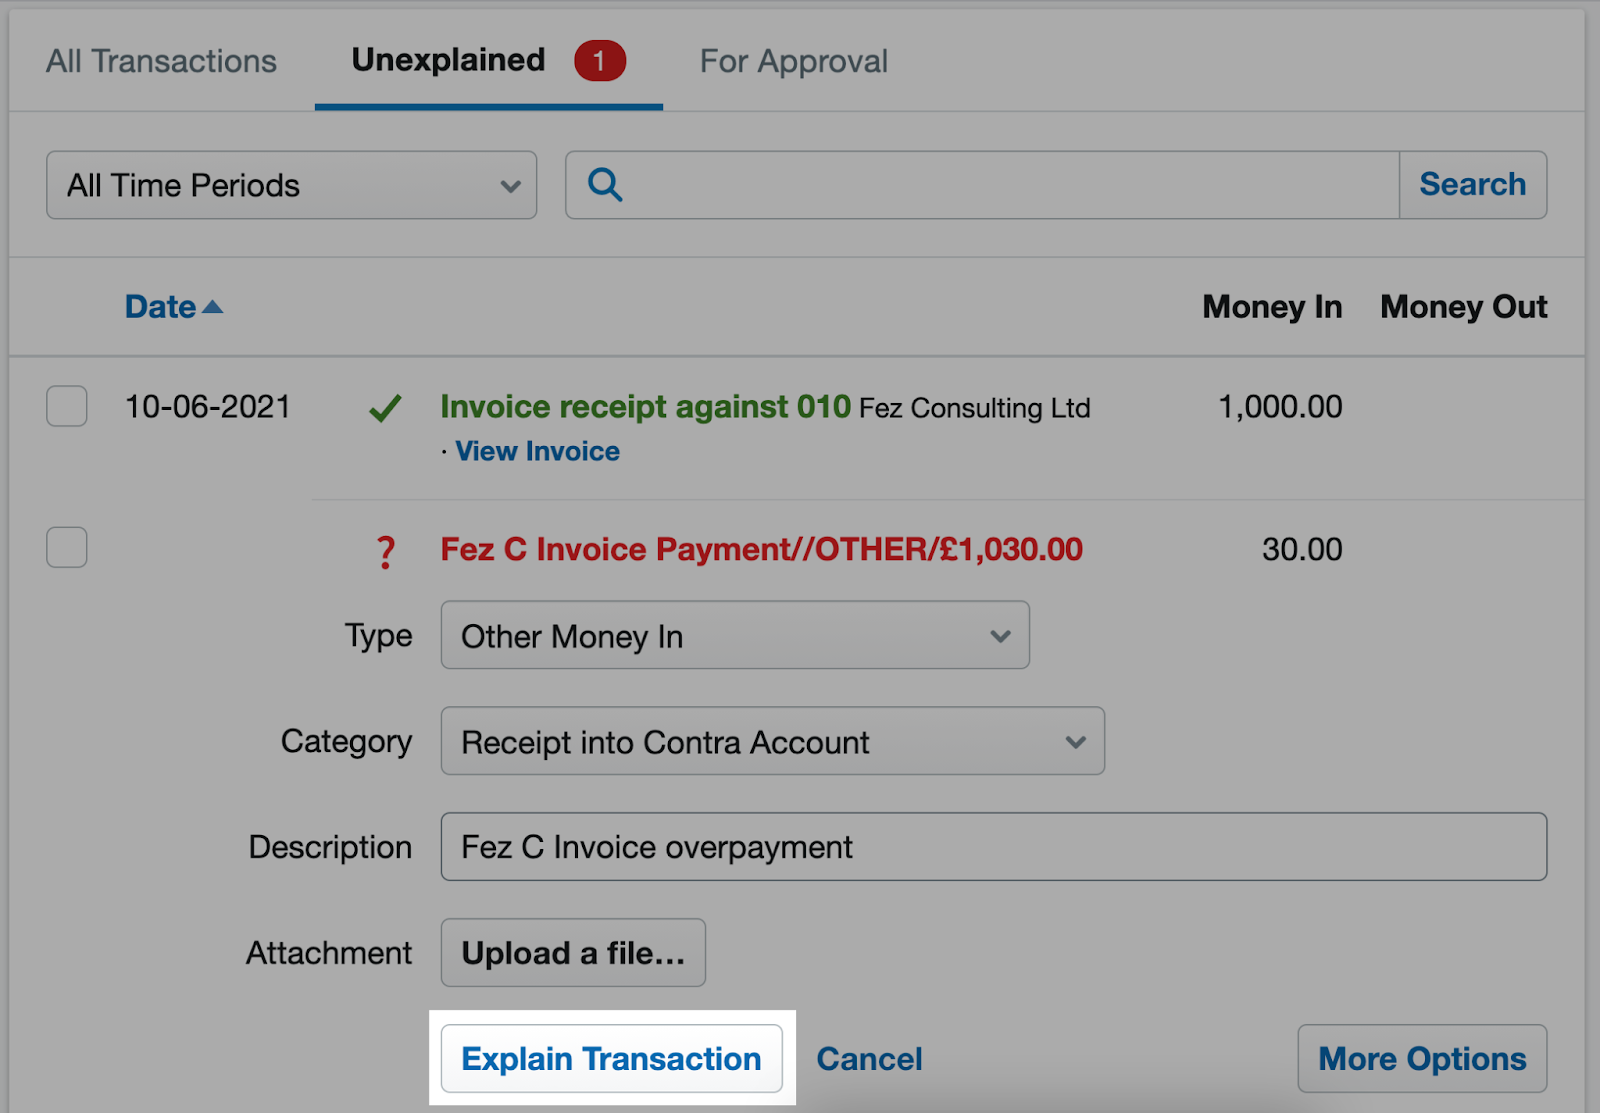Open the Category dropdown showing Receipt into Contra Account
Image resolution: width=1600 pixels, height=1113 pixels.
tap(773, 741)
